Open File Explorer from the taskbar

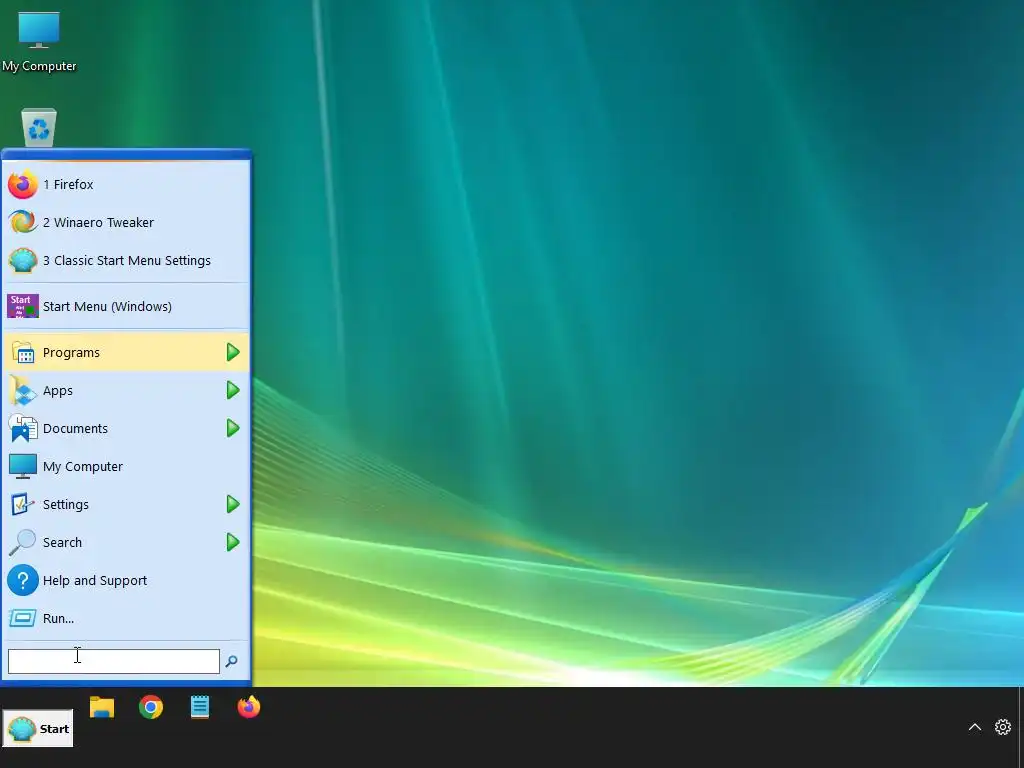point(102,707)
